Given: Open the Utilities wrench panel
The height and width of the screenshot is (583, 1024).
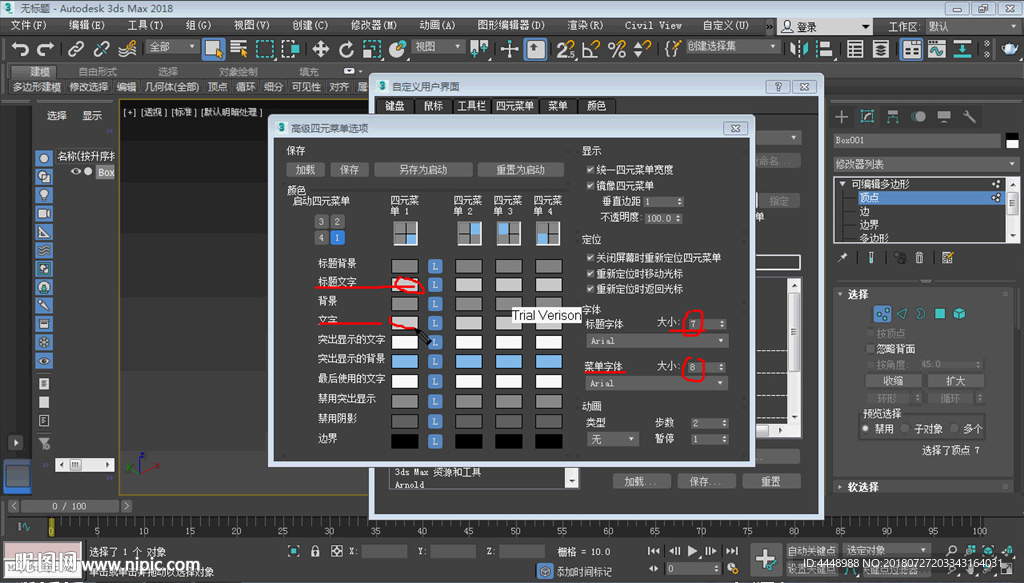Looking at the screenshot, I should point(969,117).
